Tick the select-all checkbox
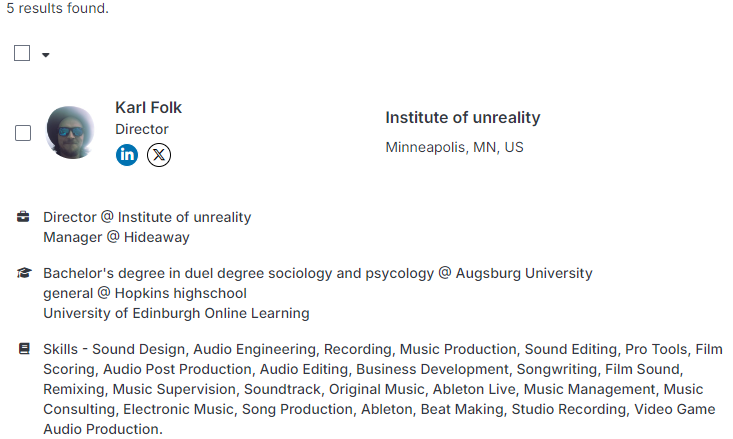This screenshot has height=439, width=733. click(x=22, y=53)
